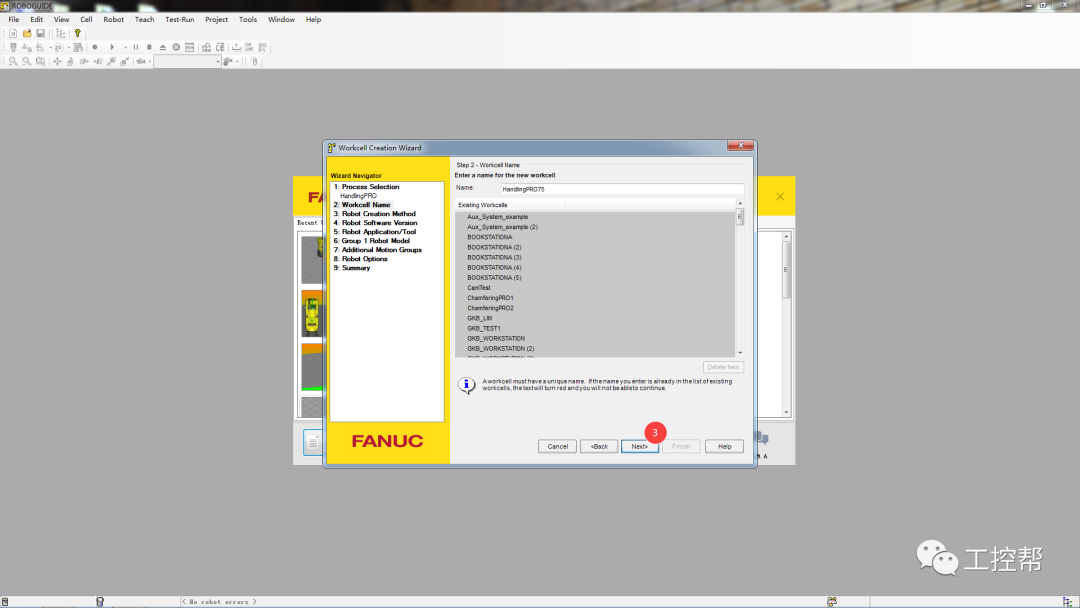1080x608 pixels.
Task: Click the yellow key help icon
Action: point(78,33)
